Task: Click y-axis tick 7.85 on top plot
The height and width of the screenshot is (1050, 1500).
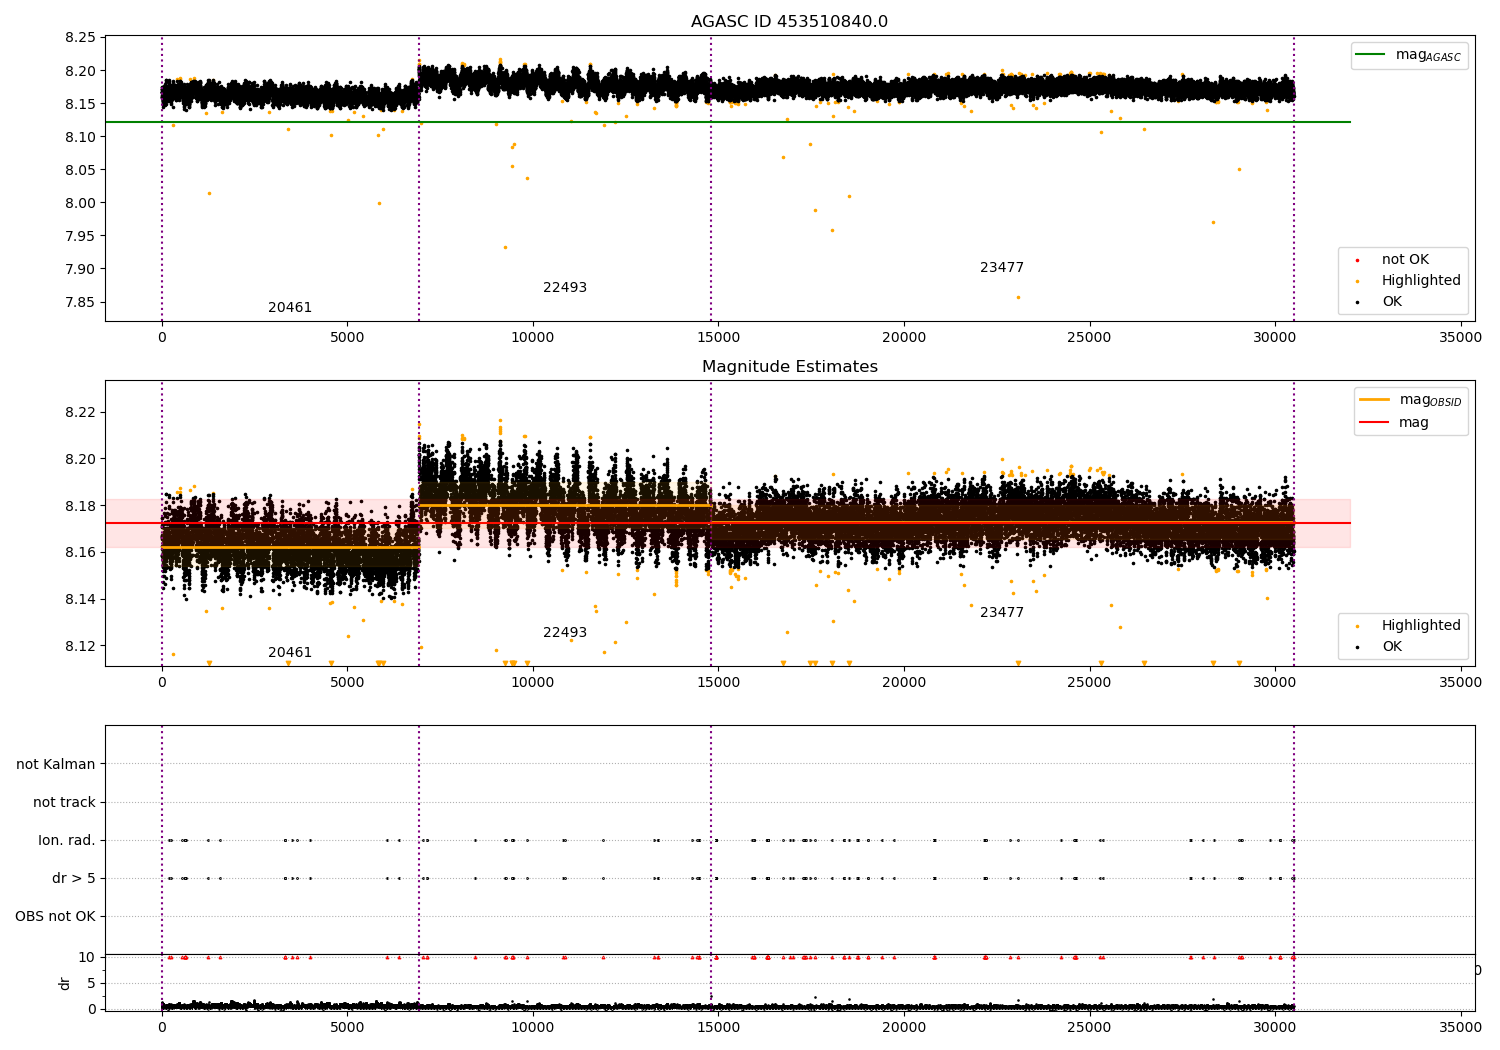Action: pyautogui.click(x=79, y=302)
